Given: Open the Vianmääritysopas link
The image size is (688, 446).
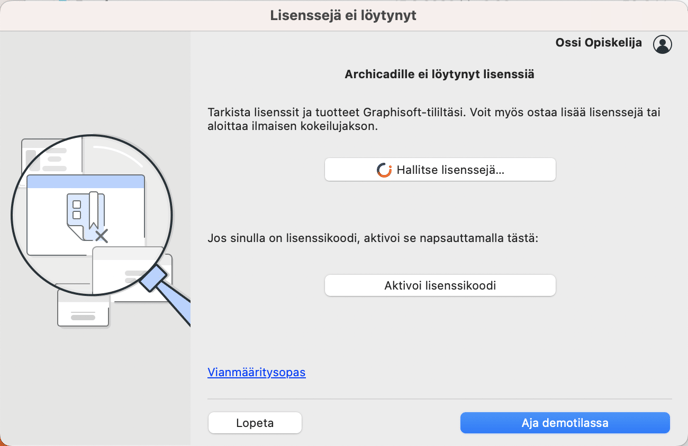Looking at the screenshot, I should tap(256, 372).
